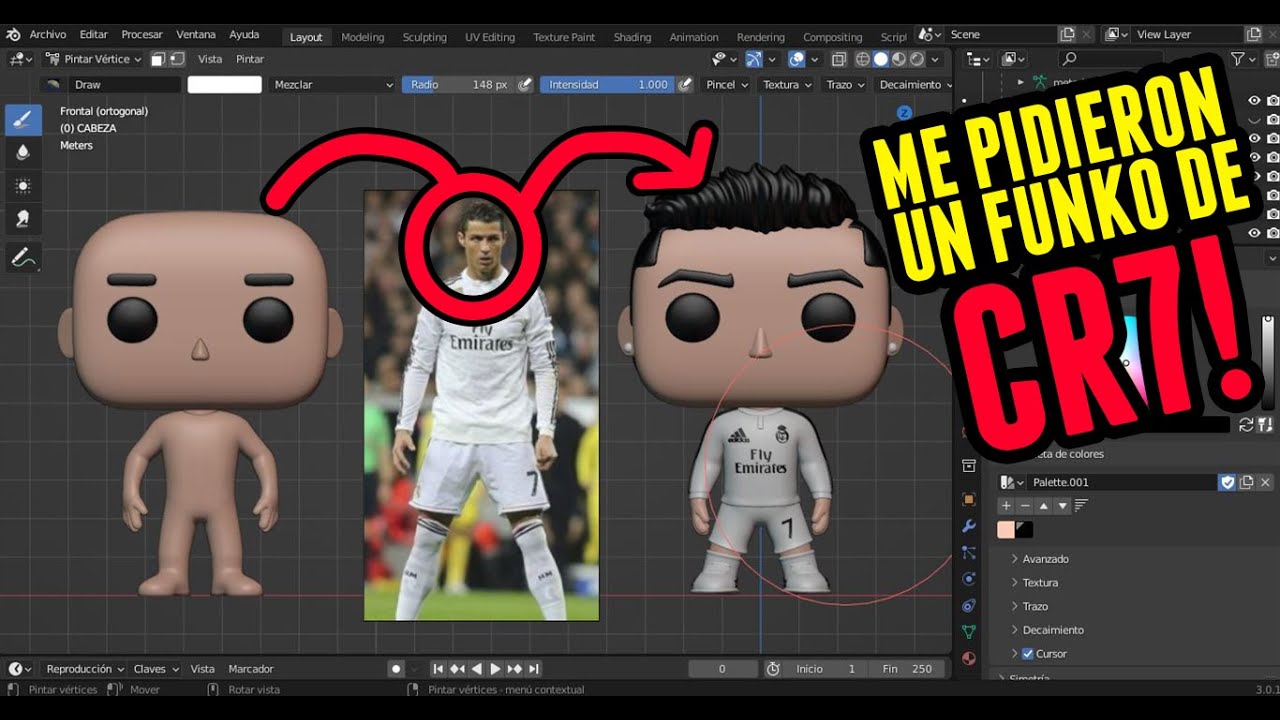1280x720 pixels.
Task: Click intensity pen pressure icon
Action: (685, 85)
